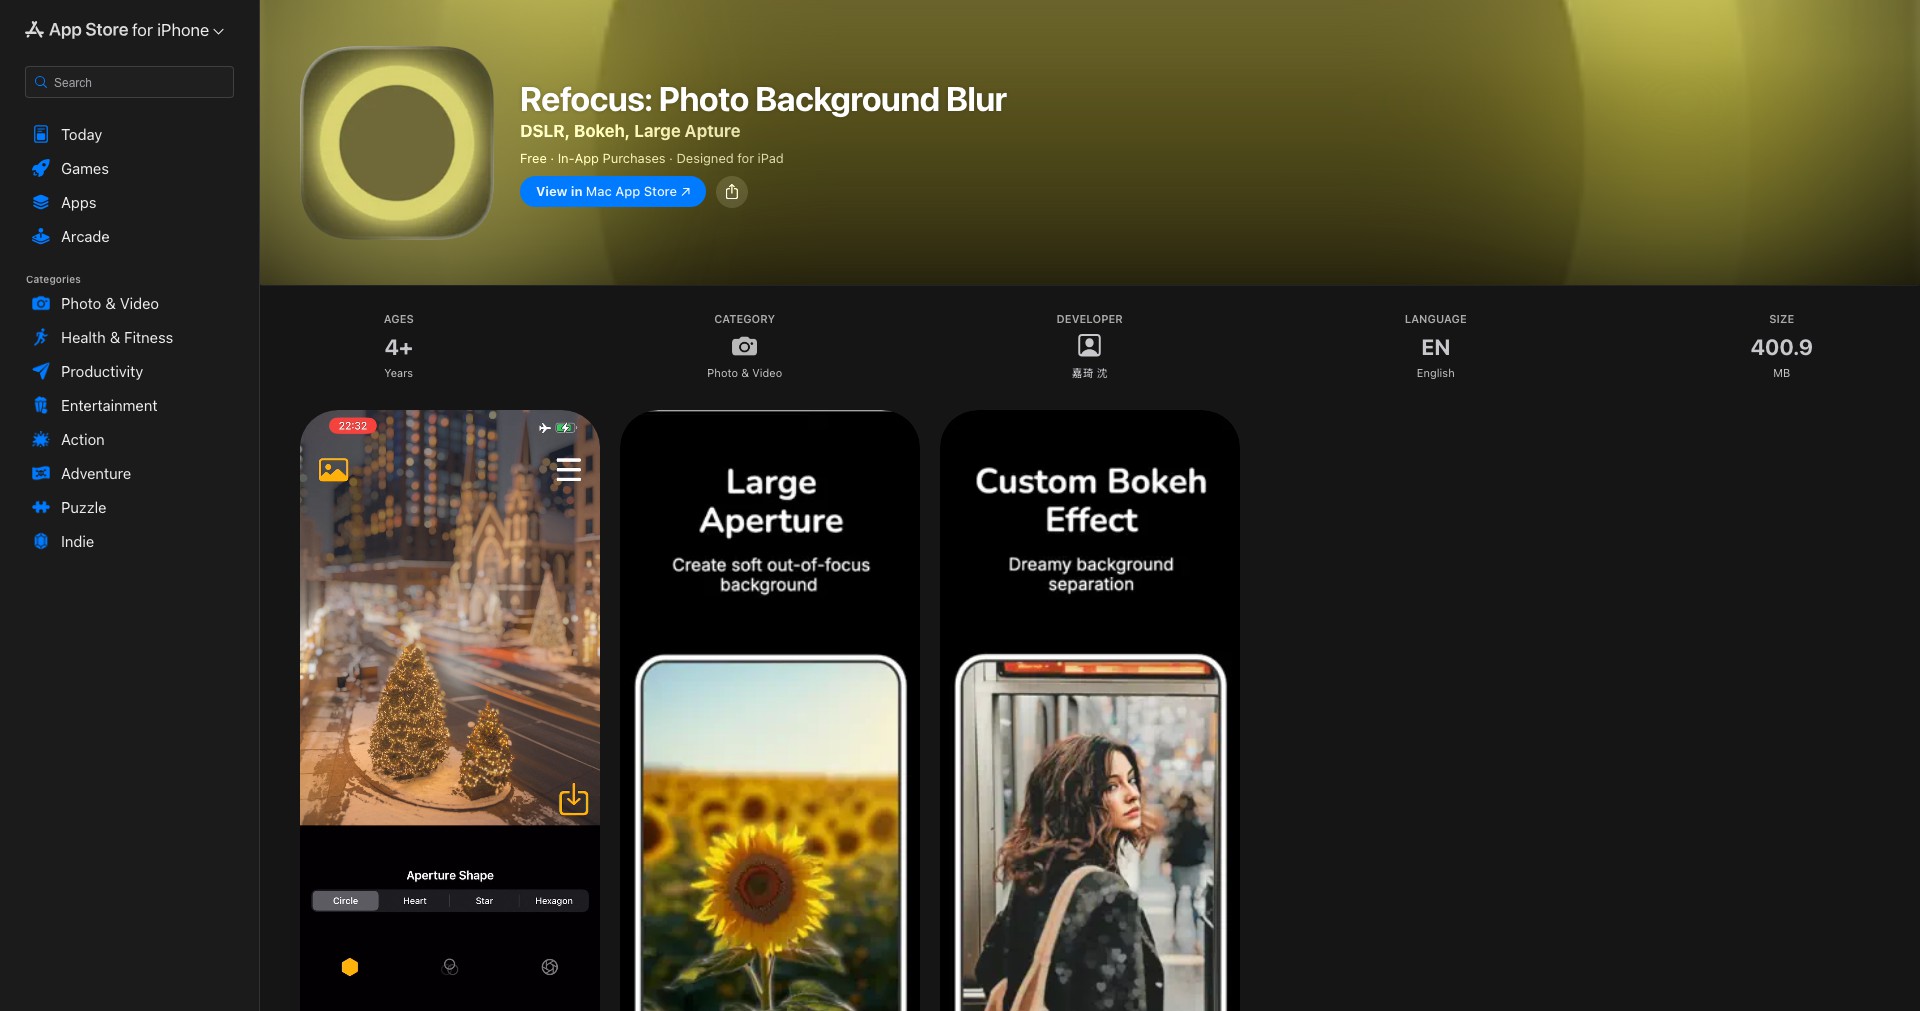Click the Adventure map icon
The width and height of the screenshot is (1920, 1011).
point(41,473)
